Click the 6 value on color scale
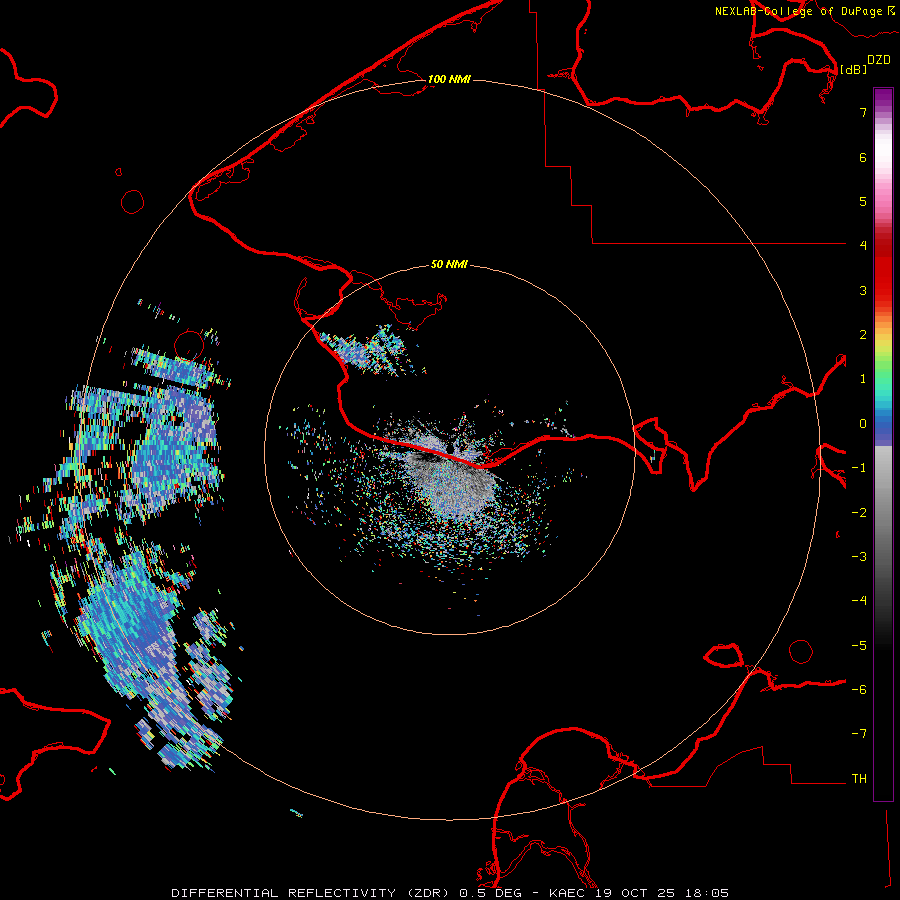The height and width of the screenshot is (900, 900). (863, 157)
